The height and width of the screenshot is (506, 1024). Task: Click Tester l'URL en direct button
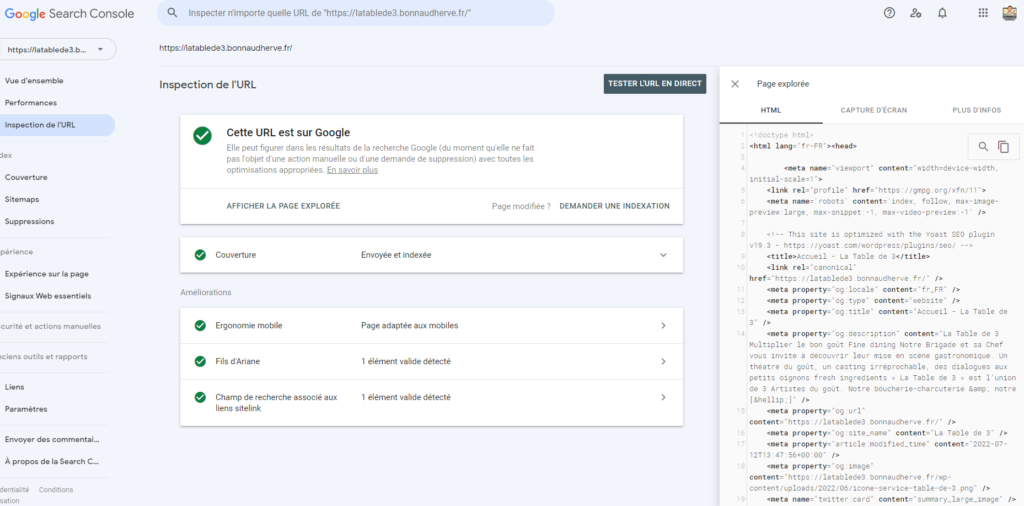[x=654, y=84]
